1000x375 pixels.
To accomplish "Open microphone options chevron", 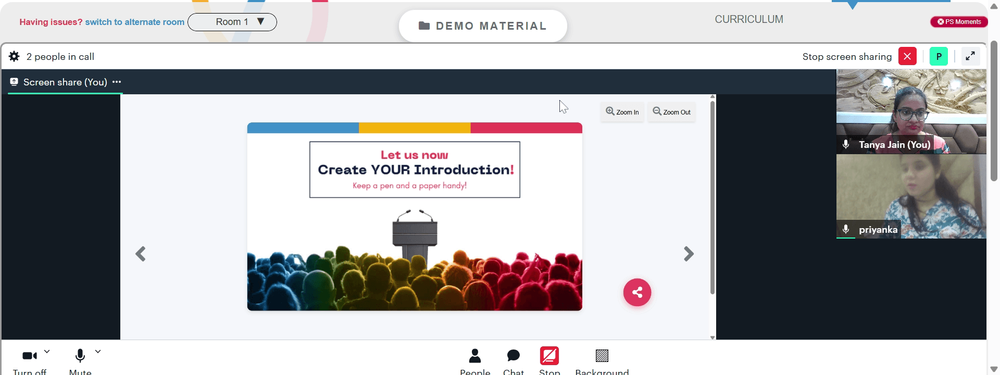I will [98, 351].
